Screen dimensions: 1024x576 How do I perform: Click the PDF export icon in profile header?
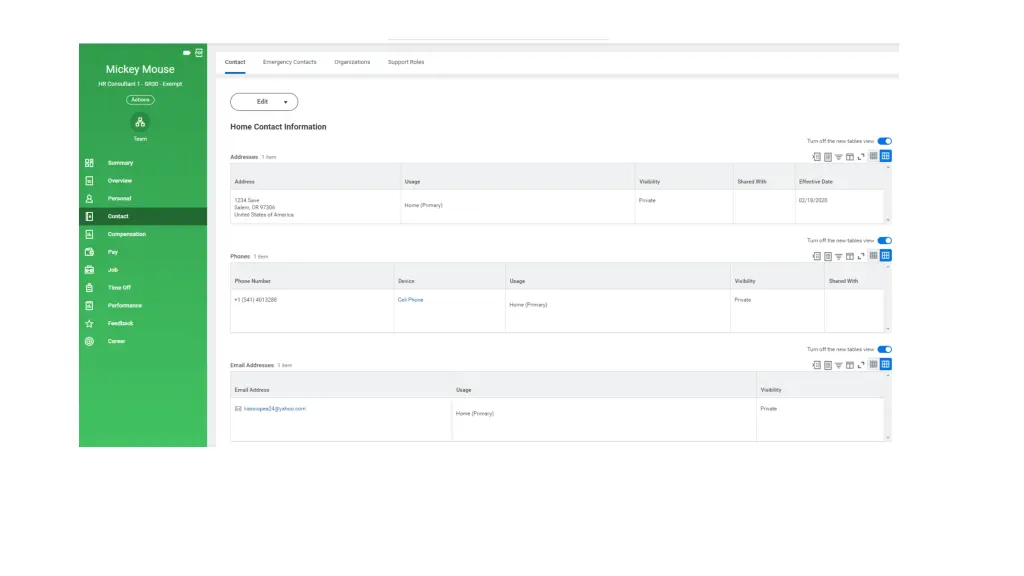[x=199, y=52]
